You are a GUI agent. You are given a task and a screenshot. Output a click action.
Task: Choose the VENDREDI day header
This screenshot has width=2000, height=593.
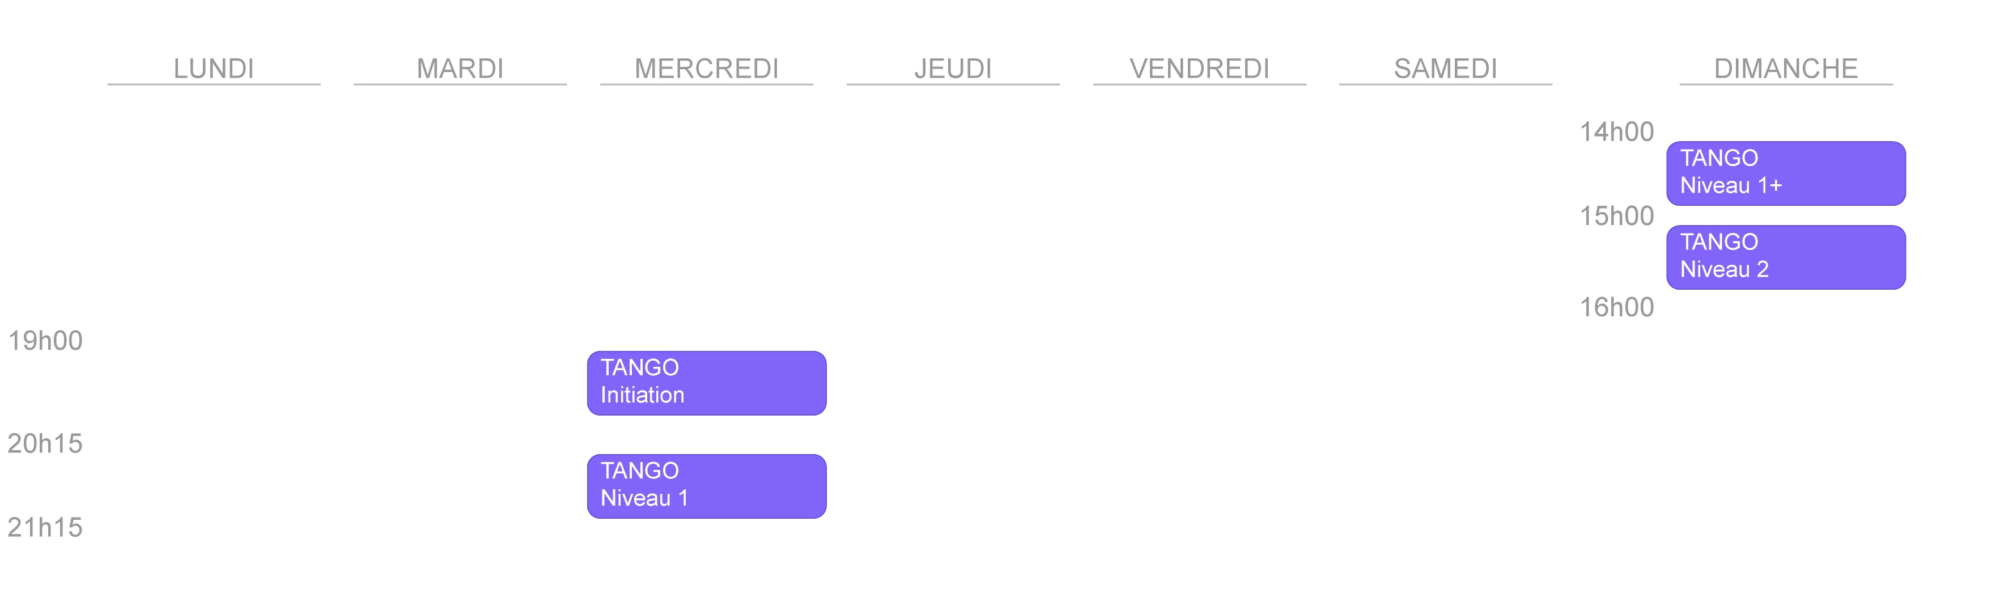[x=1199, y=68]
